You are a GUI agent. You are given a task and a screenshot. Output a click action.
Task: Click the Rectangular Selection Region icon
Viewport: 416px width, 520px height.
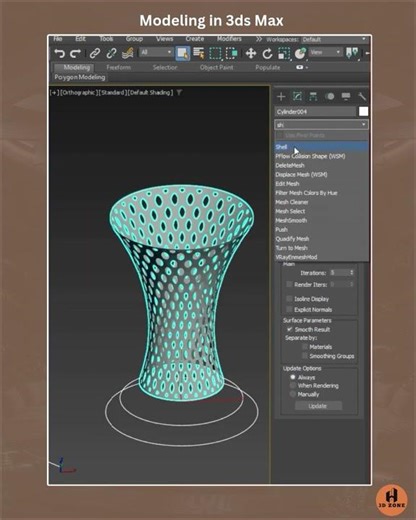[215, 53]
